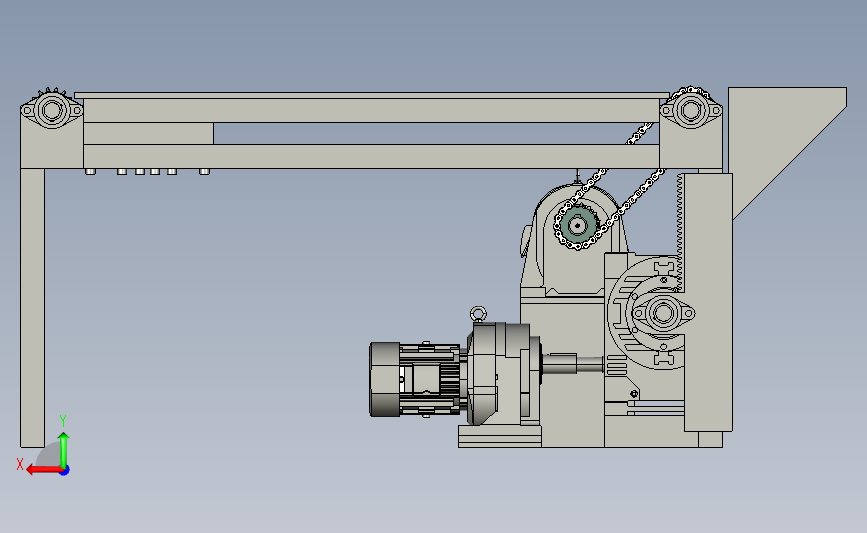Viewport: 867px width, 533px height.
Task: Pick the toothed rack on the right panel
Action: pyautogui.click(x=680, y=232)
